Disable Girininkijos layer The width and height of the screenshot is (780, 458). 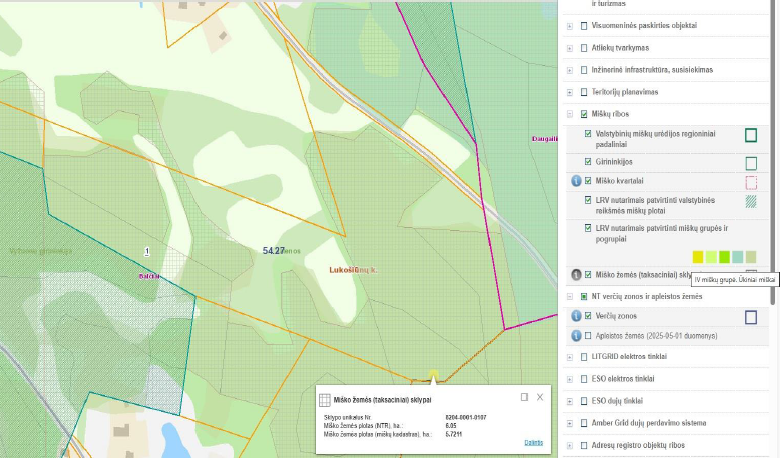[588, 162]
